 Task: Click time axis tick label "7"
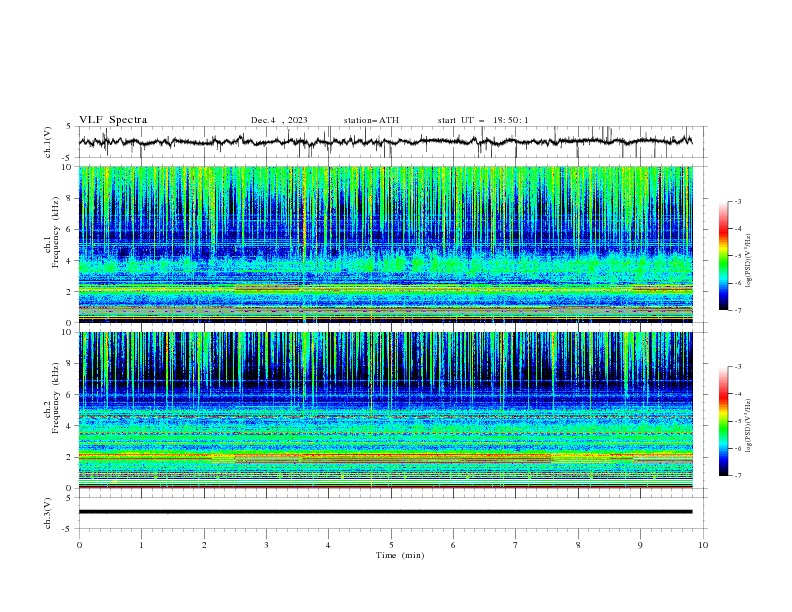[x=516, y=545]
